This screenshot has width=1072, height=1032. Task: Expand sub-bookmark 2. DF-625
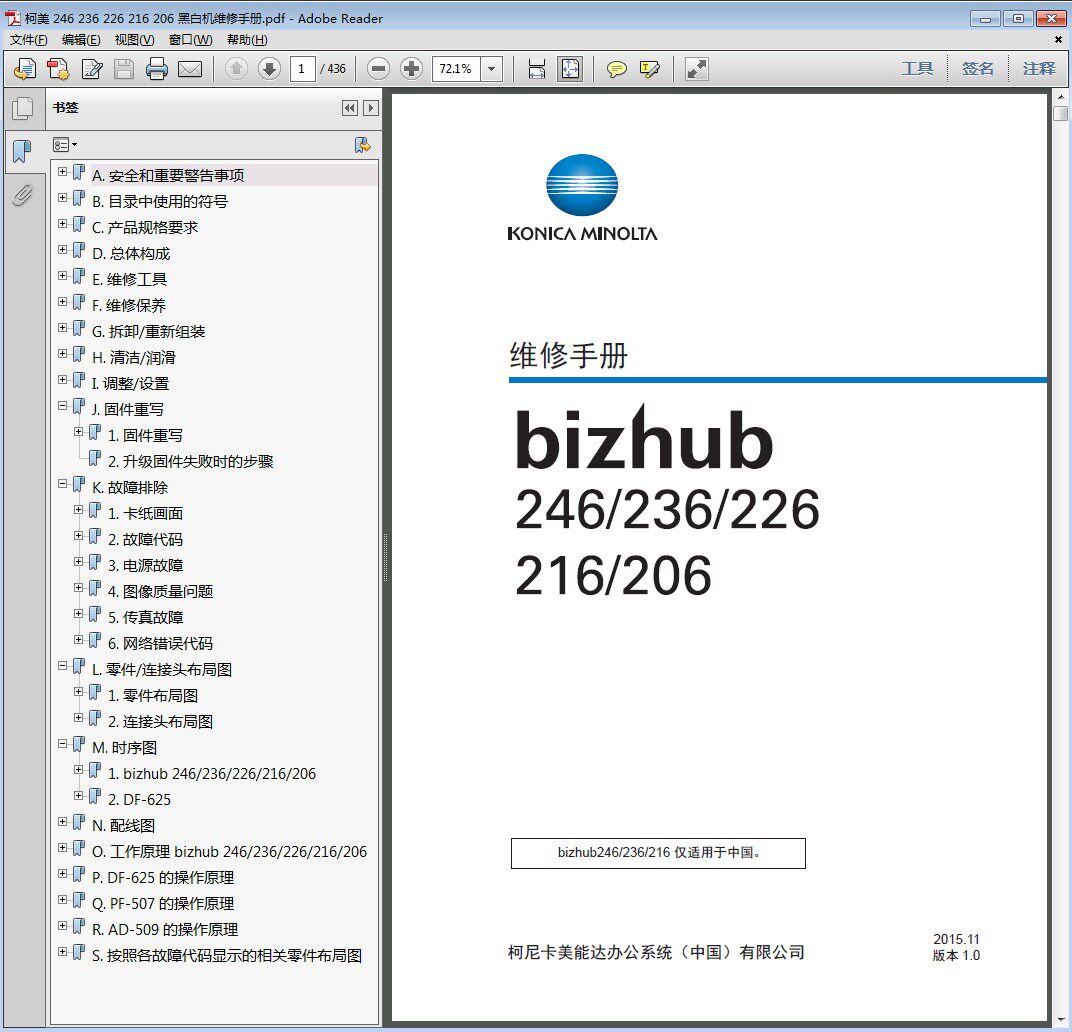[x=79, y=795]
